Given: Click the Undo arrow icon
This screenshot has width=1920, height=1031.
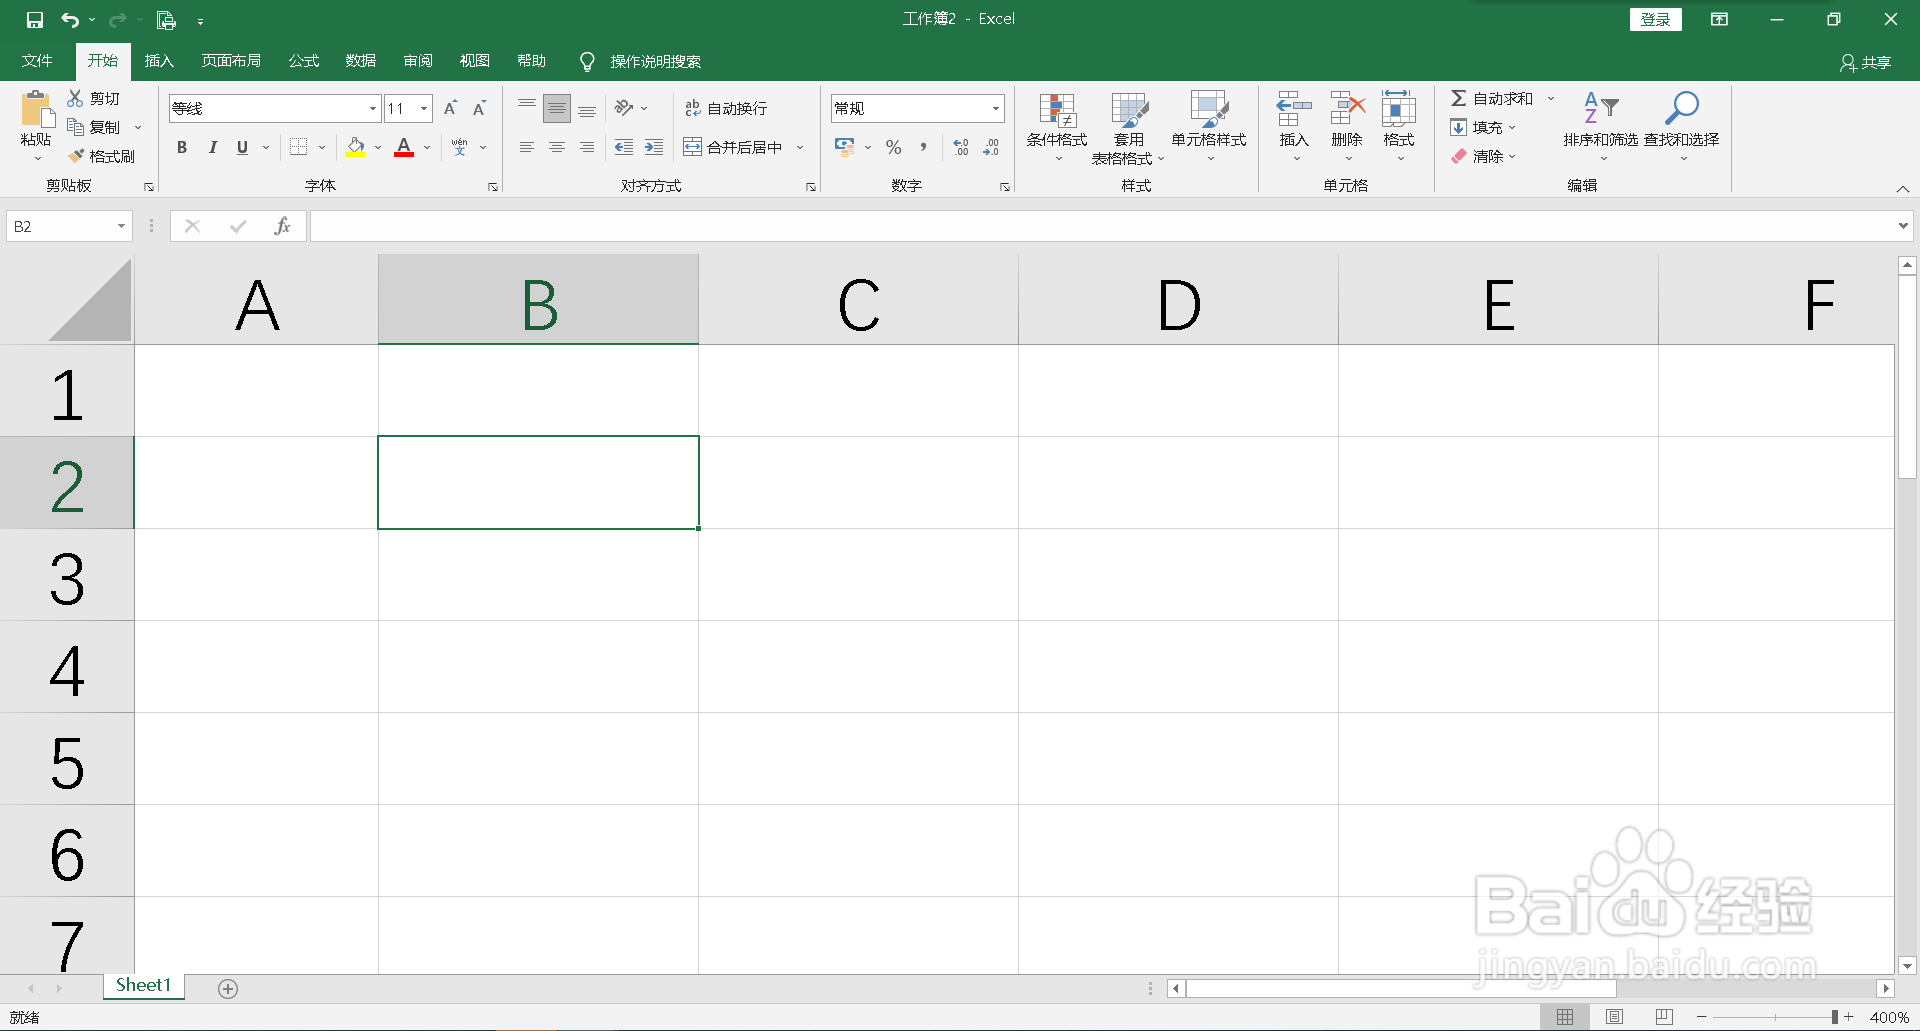Looking at the screenshot, I should pos(69,19).
